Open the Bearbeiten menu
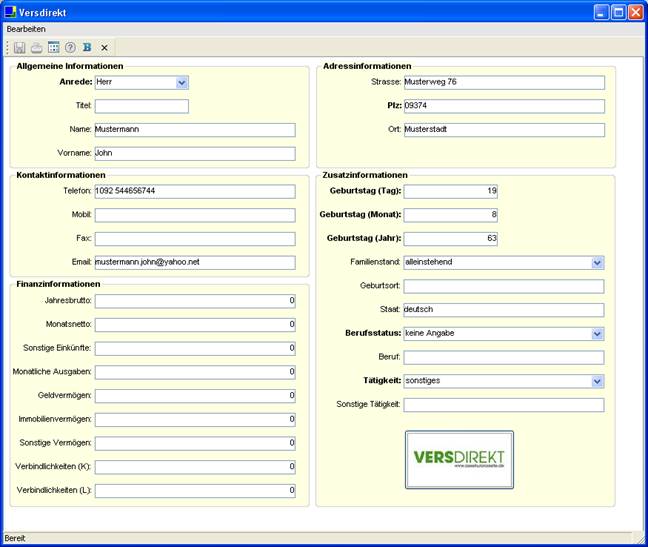 26,29
